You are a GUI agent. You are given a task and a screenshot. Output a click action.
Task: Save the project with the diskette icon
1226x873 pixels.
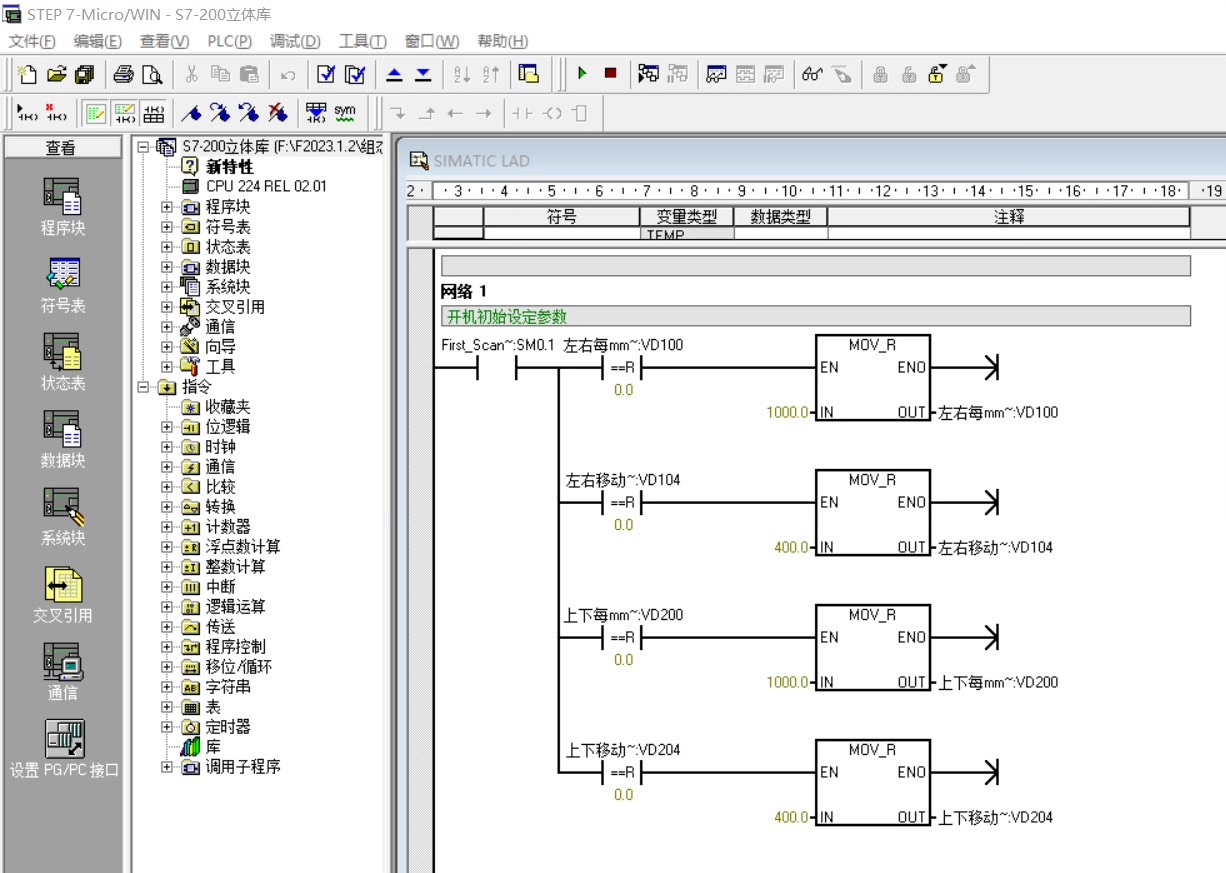[84, 74]
